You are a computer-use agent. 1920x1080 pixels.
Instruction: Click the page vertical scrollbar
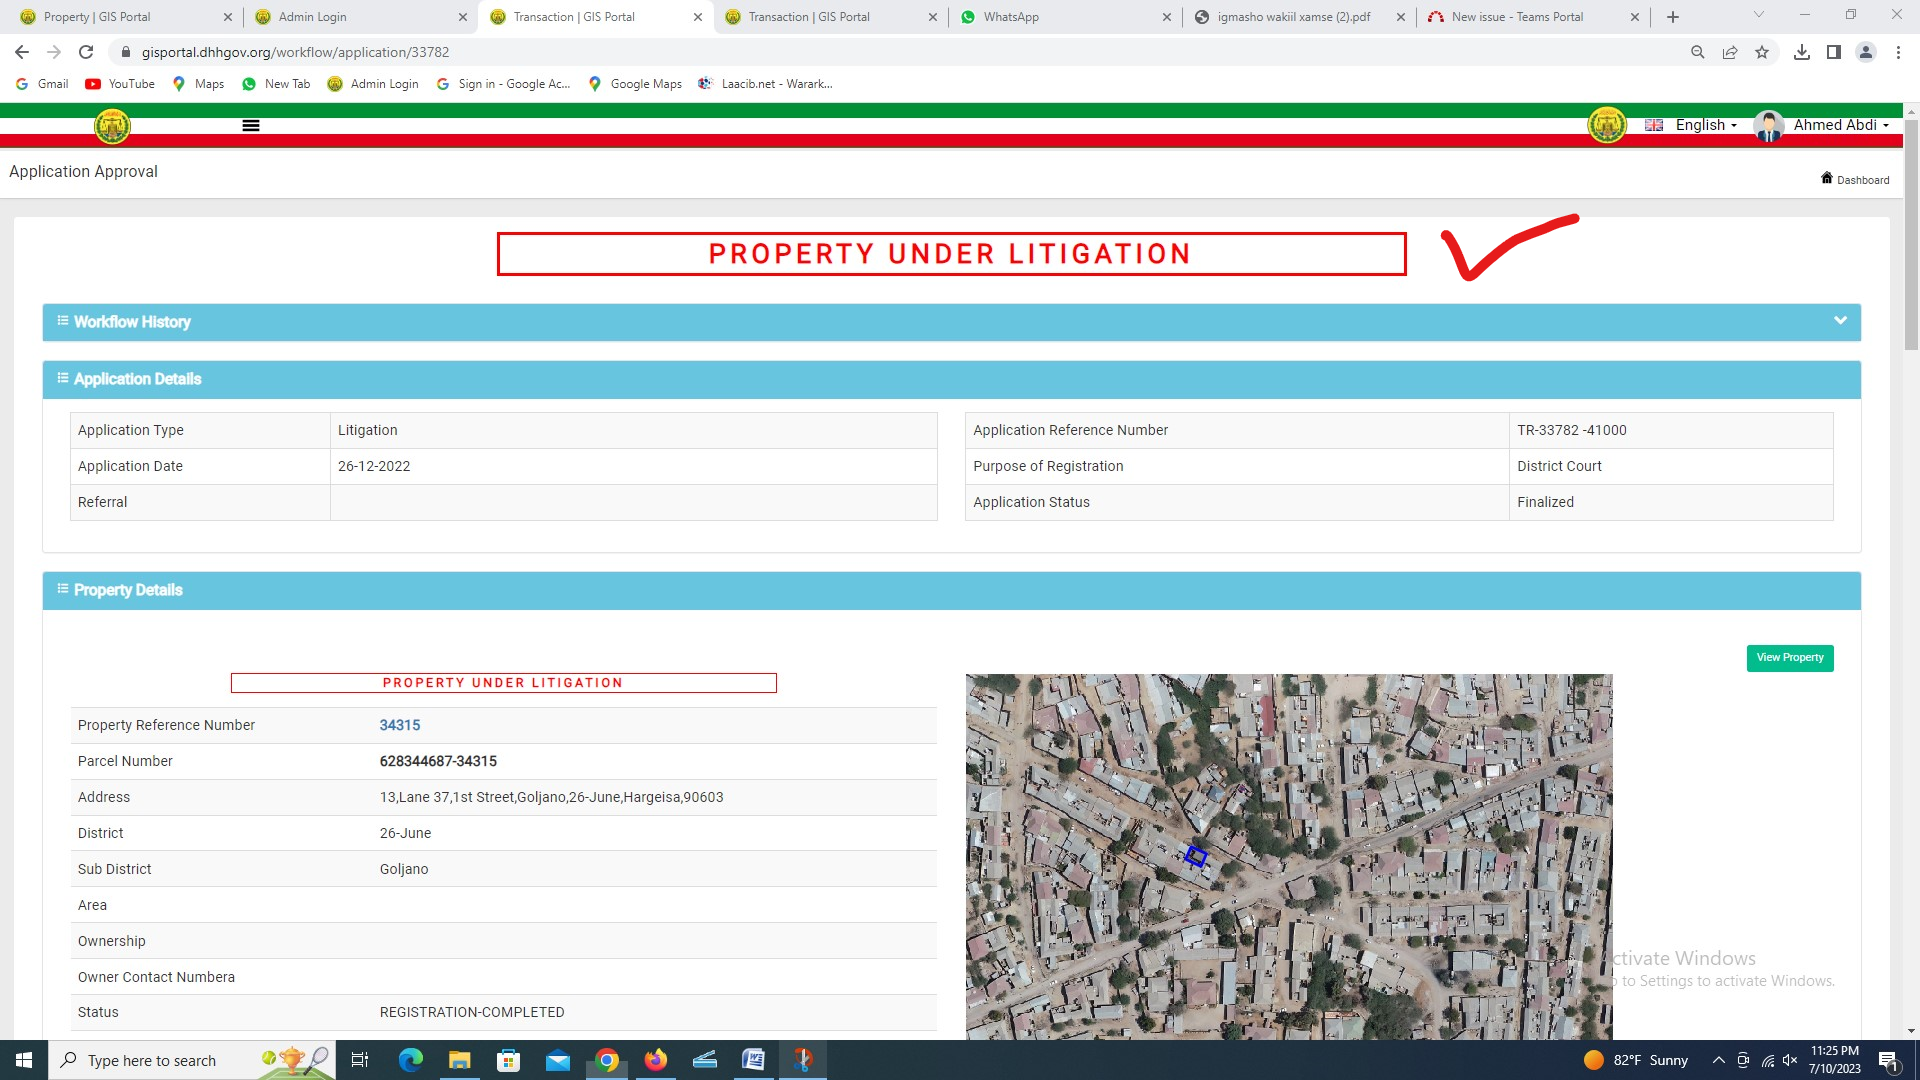click(1911, 235)
